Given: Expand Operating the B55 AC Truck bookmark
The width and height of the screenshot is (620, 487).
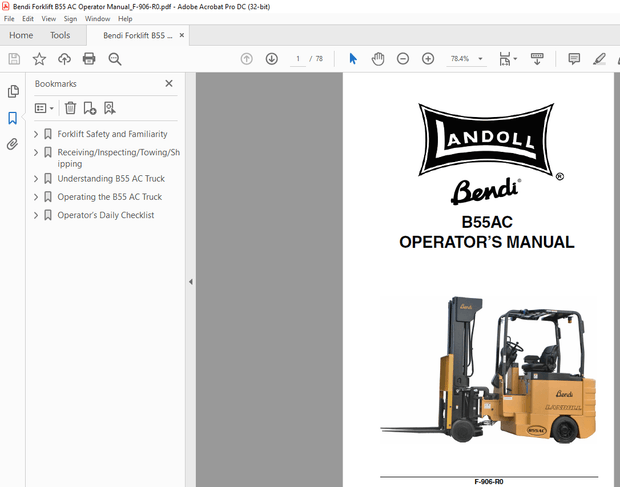Looking at the screenshot, I should 36,197.
